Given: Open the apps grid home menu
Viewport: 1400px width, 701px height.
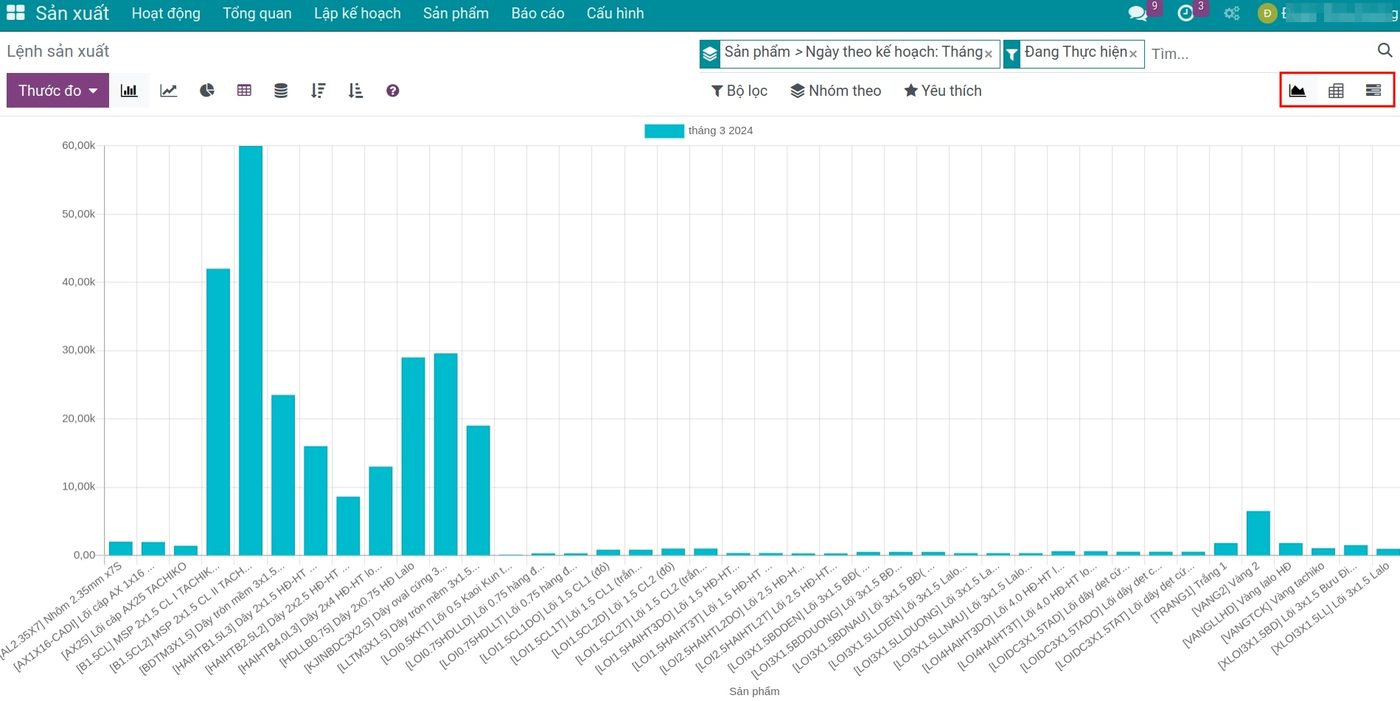Looking at the screenshot, I should pyautogui.click(x=15, y=13).
